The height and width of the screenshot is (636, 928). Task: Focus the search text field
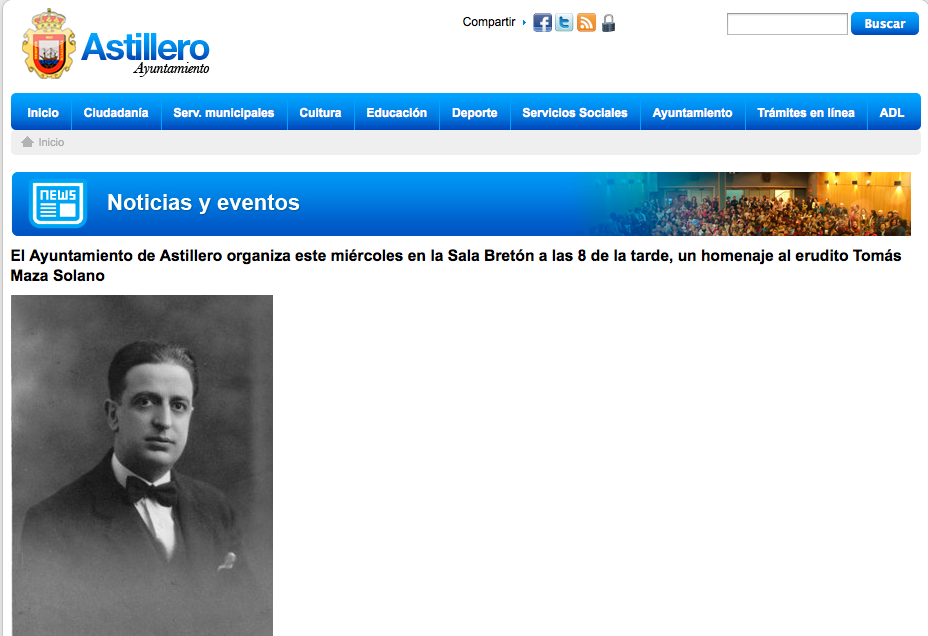point(787,24)
